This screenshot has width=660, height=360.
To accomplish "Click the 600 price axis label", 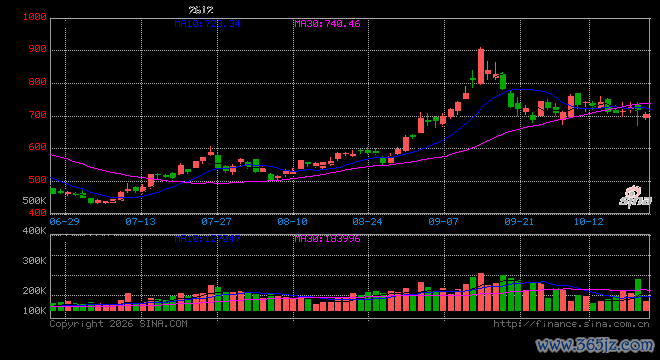I will coord(37,147).
